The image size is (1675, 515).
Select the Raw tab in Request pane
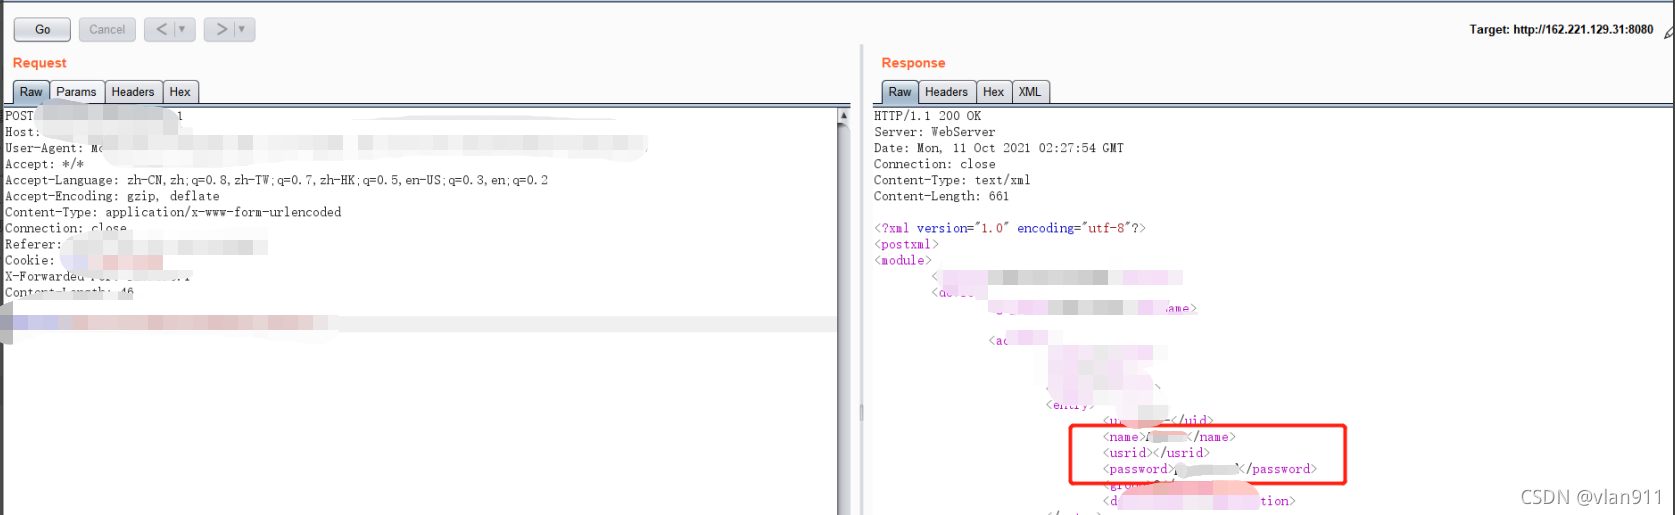(x=31, y=92)
